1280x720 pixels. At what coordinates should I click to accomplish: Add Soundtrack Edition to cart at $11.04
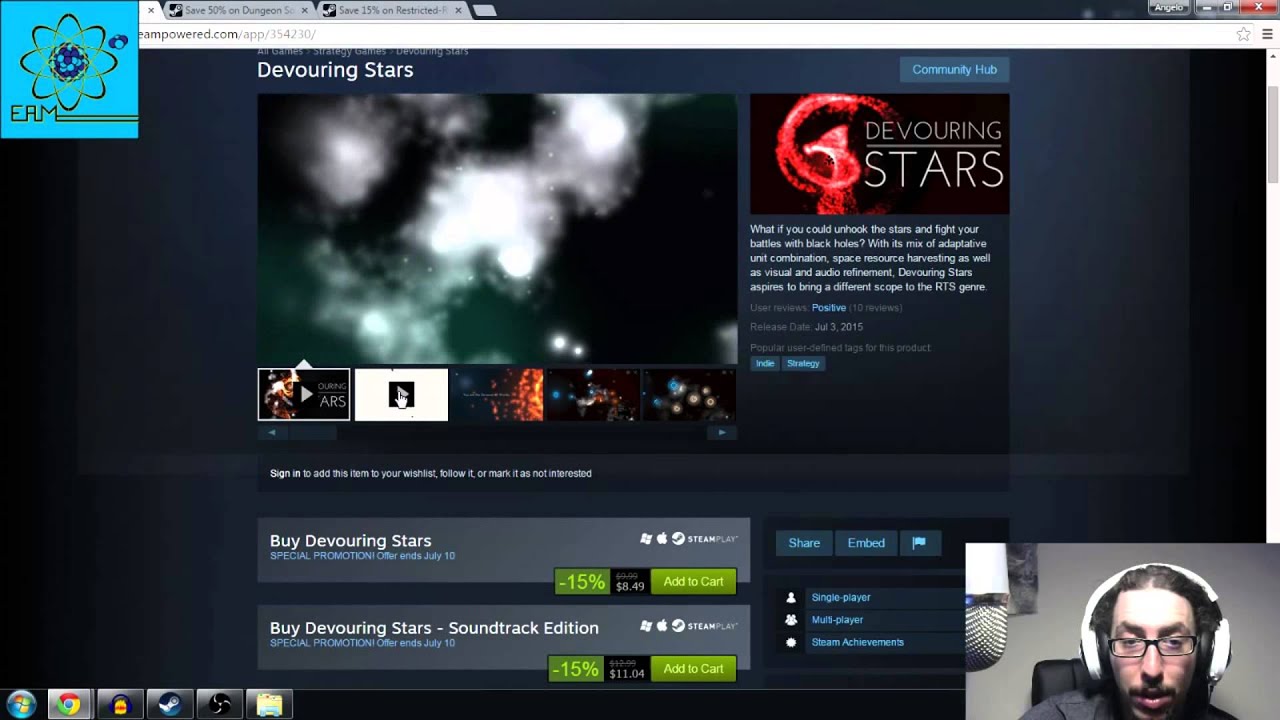[x=693, y=668]
